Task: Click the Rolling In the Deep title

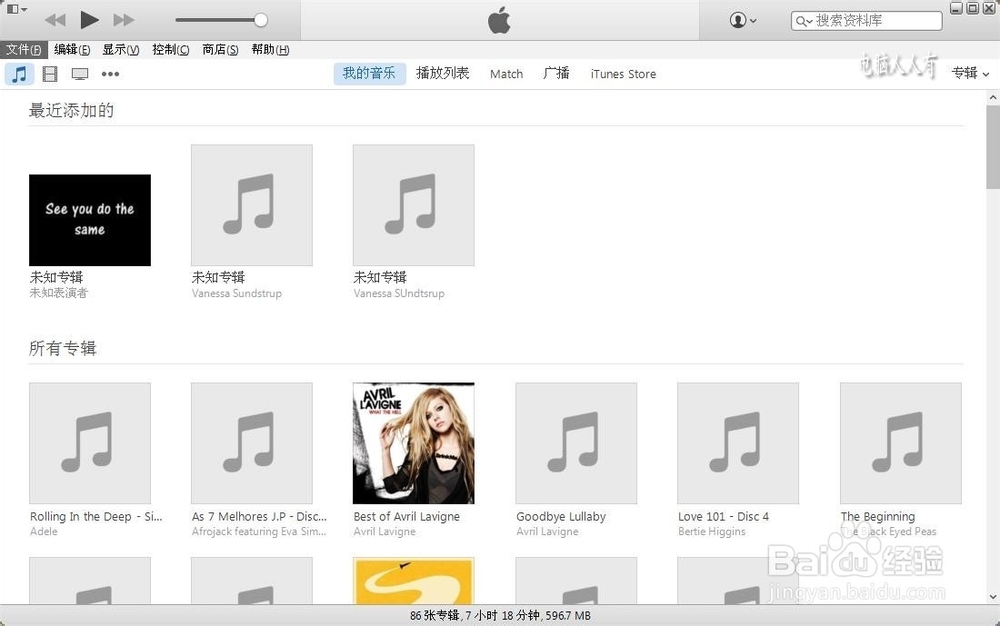Action: point(96,516)
